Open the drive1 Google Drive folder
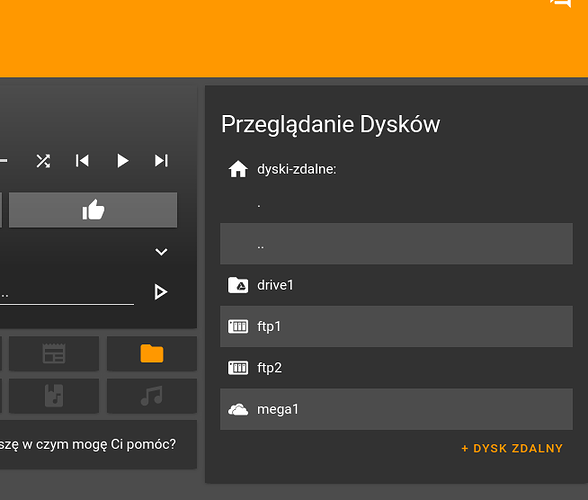The width and height of the screenshot is (588, 500). (x=396, y=285)
